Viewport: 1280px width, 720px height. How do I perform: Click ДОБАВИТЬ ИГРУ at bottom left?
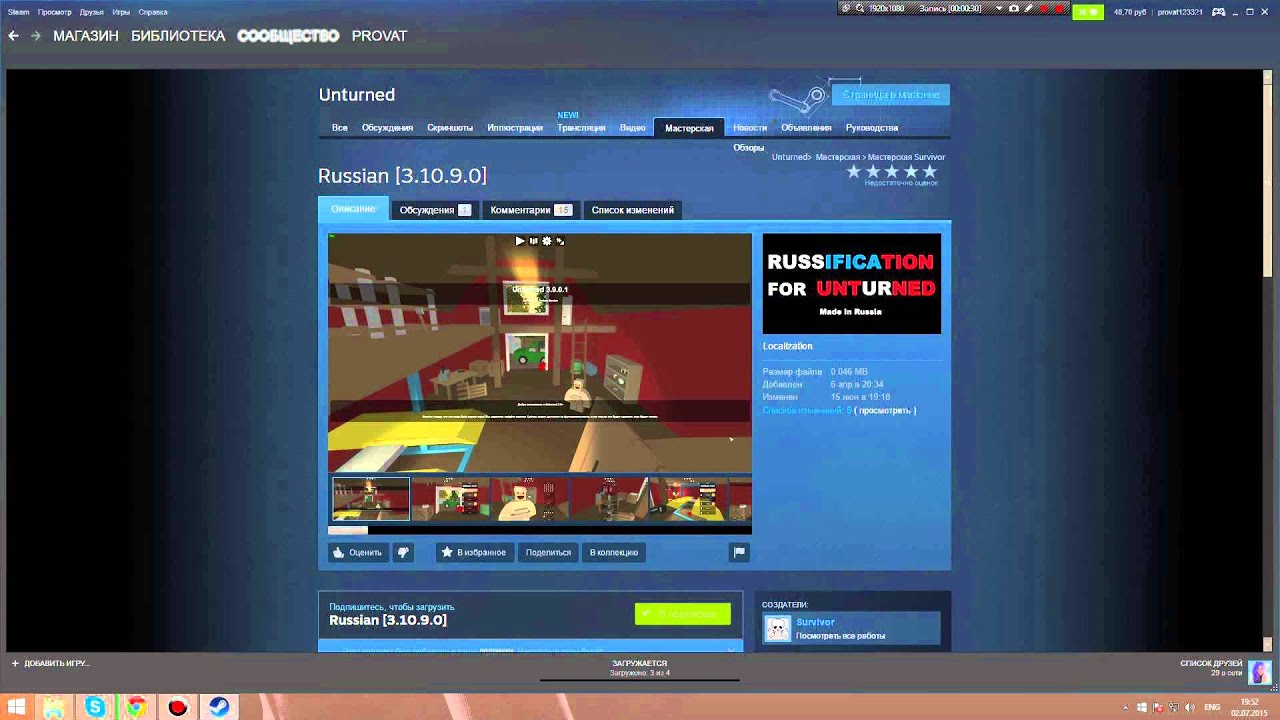coord(50,663)
